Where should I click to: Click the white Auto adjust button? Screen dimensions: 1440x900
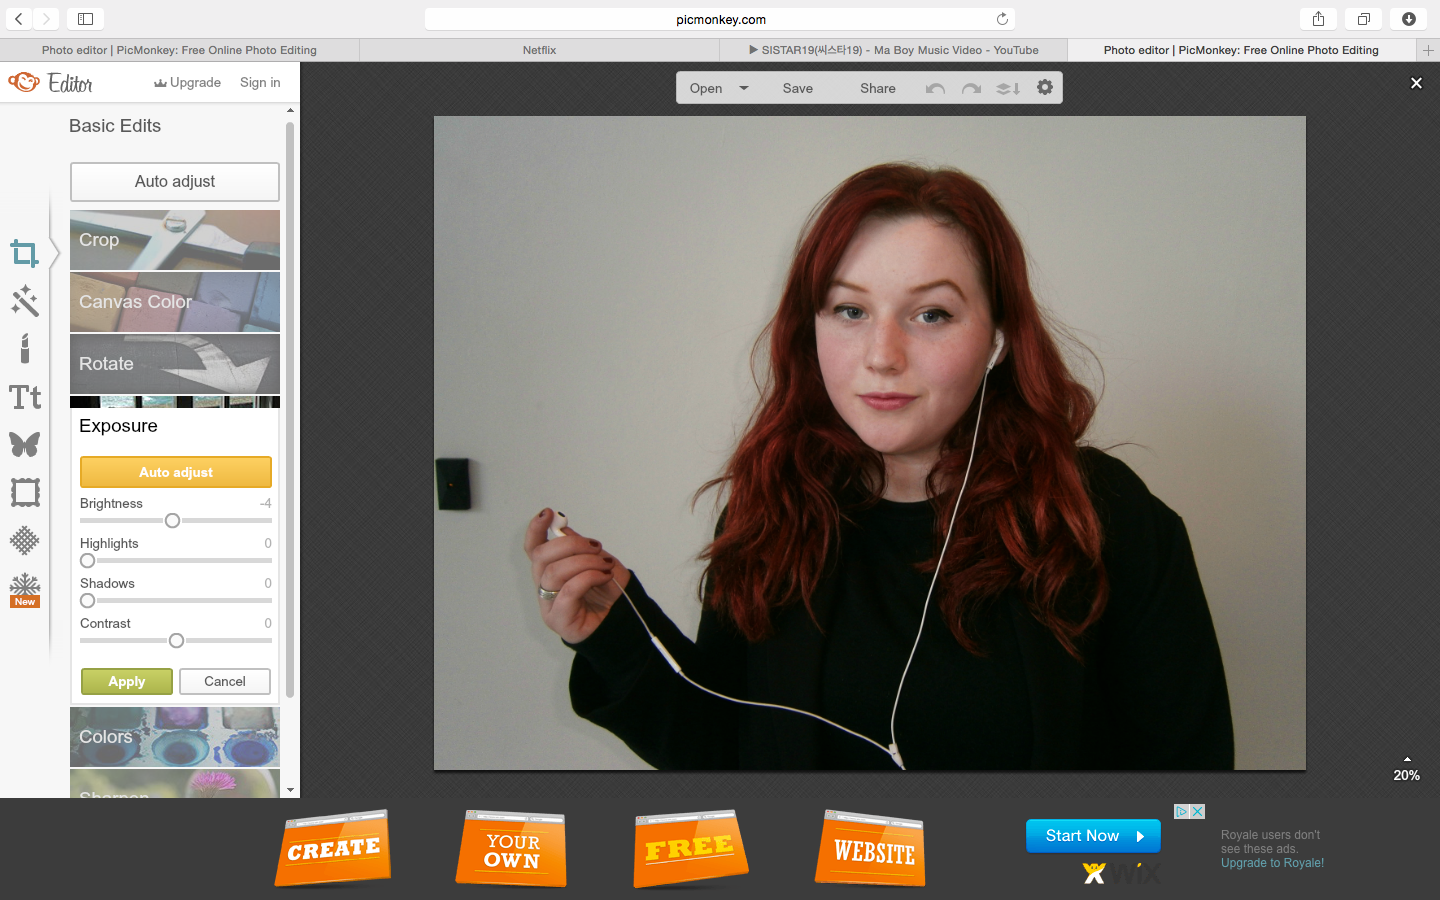click(175, 182)
